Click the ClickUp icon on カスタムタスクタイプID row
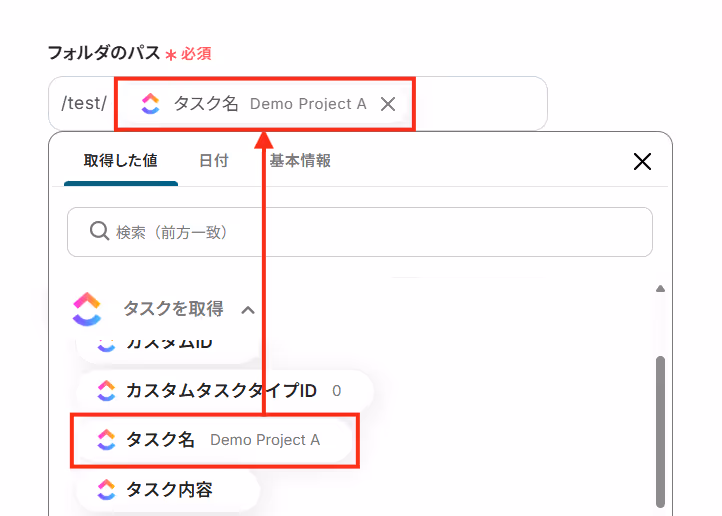Viewport: 722px width, 516px height. 106,391
